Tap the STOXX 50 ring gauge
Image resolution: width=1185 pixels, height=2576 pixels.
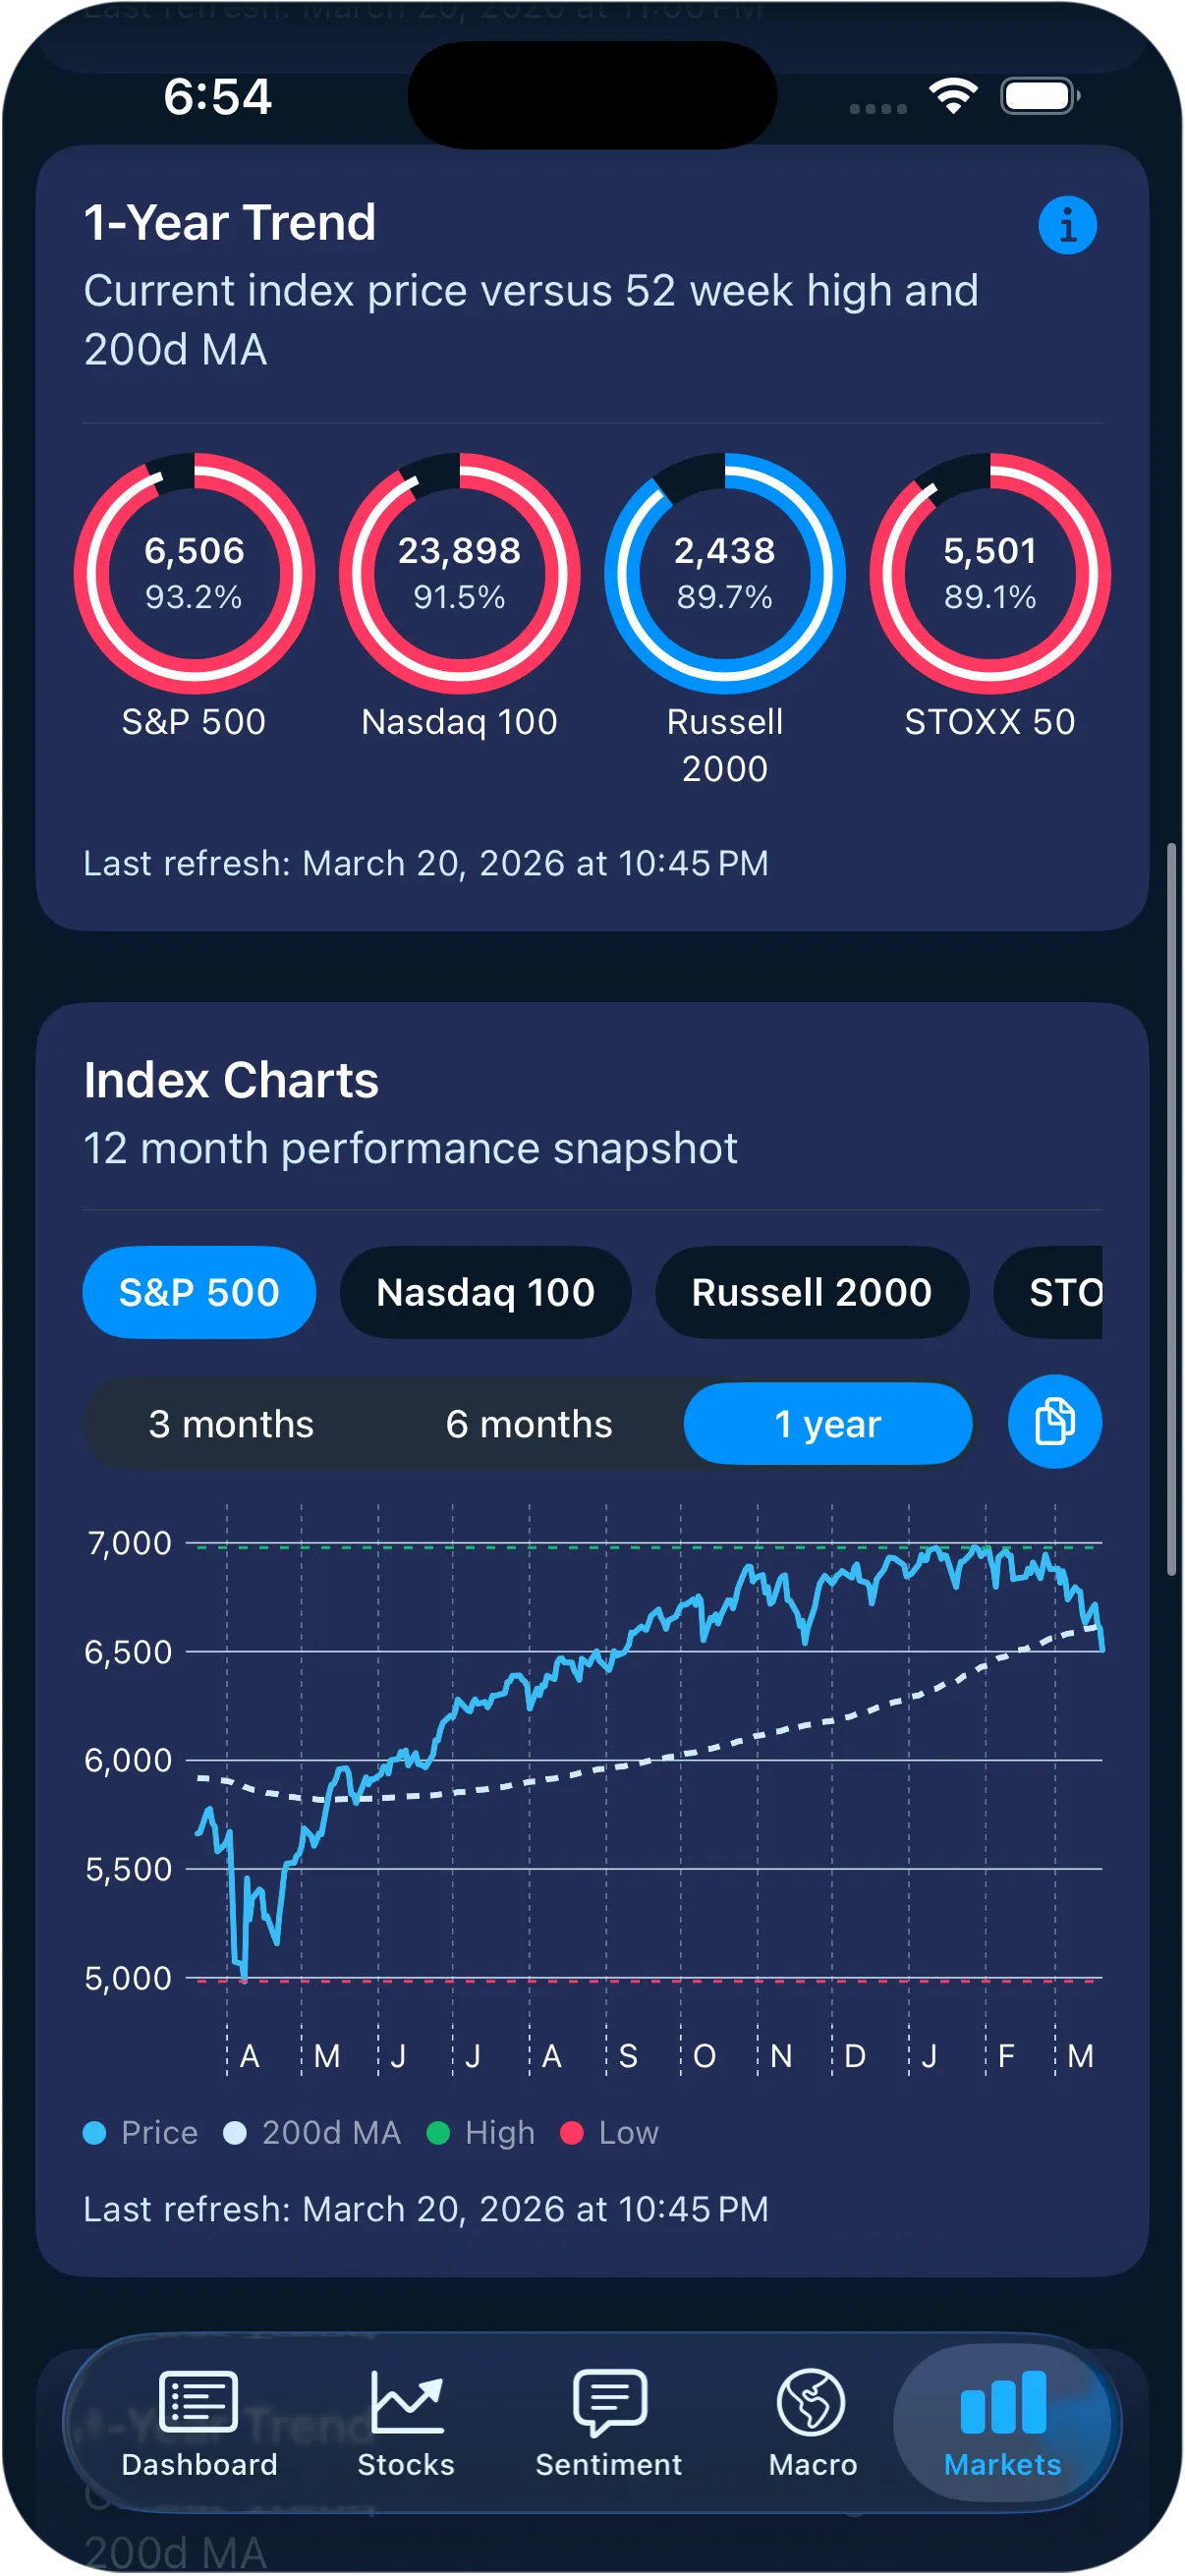pos(990,573)
